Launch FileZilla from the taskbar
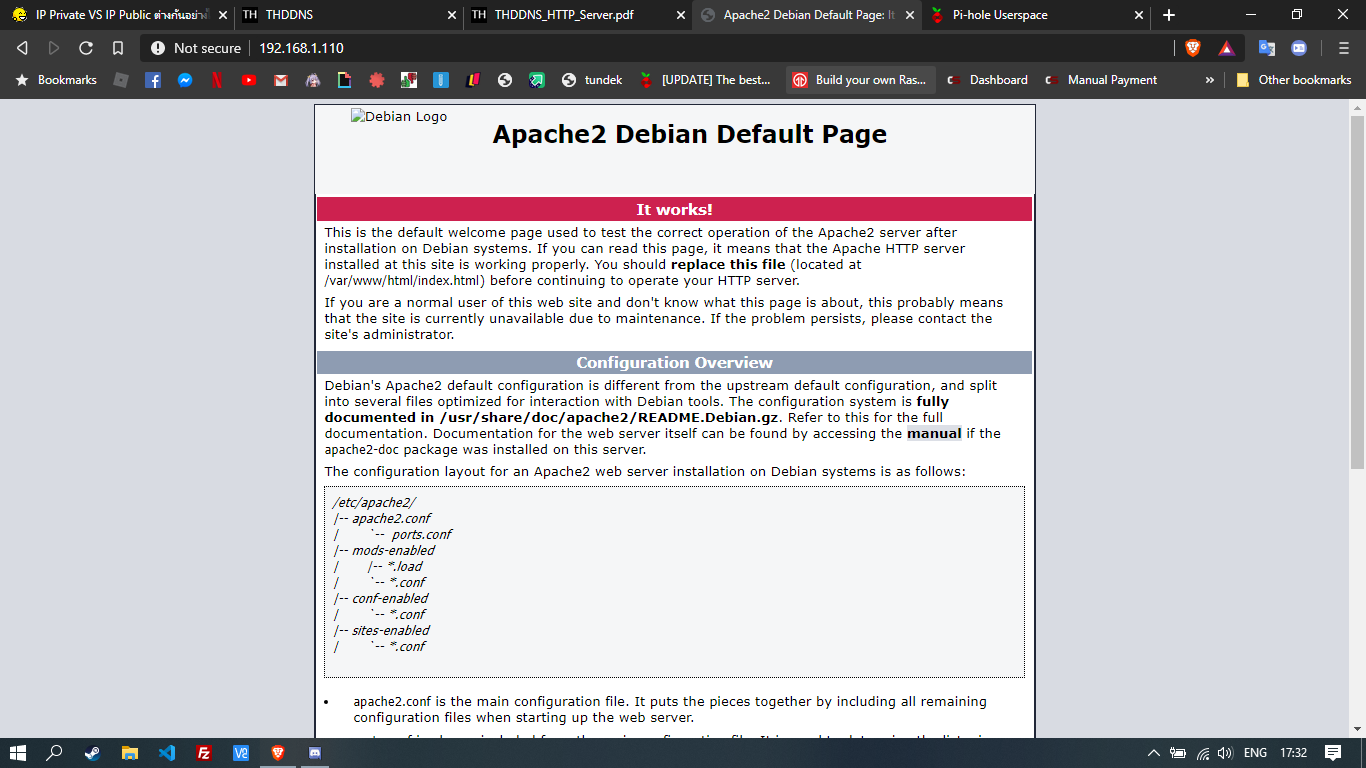 204,753
